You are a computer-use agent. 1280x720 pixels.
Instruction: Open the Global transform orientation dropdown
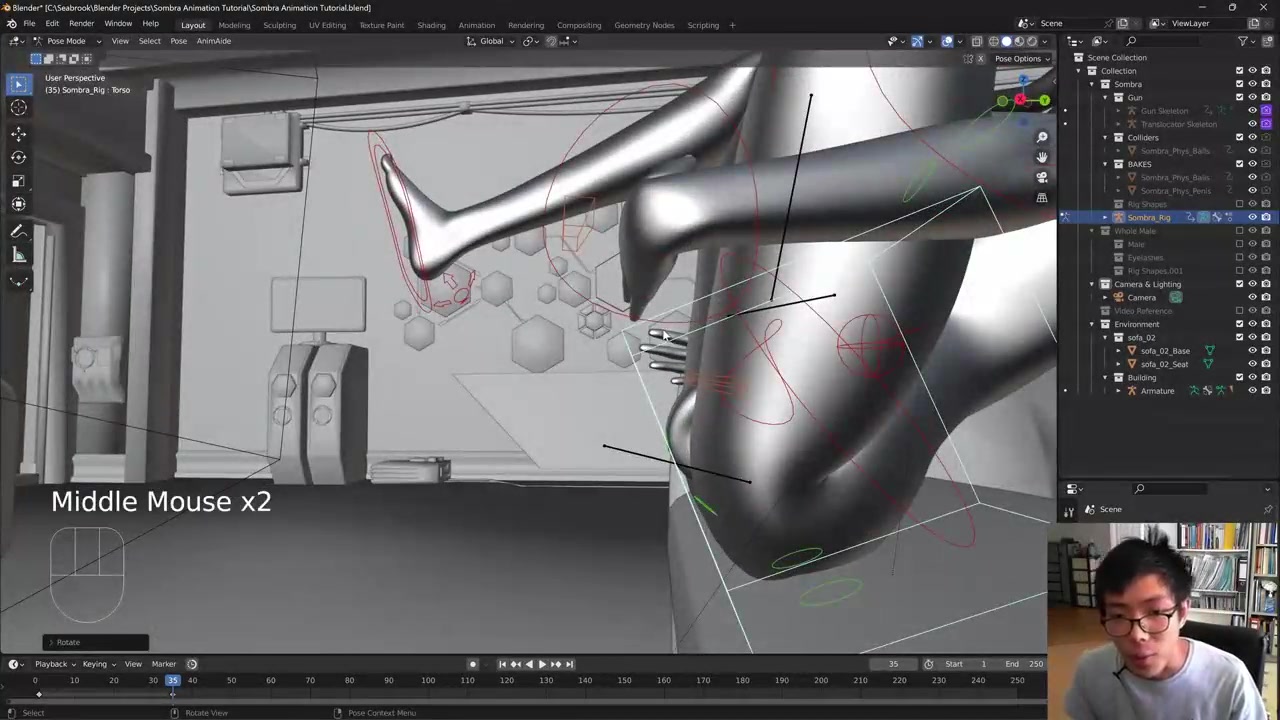(x=497, y=41)
